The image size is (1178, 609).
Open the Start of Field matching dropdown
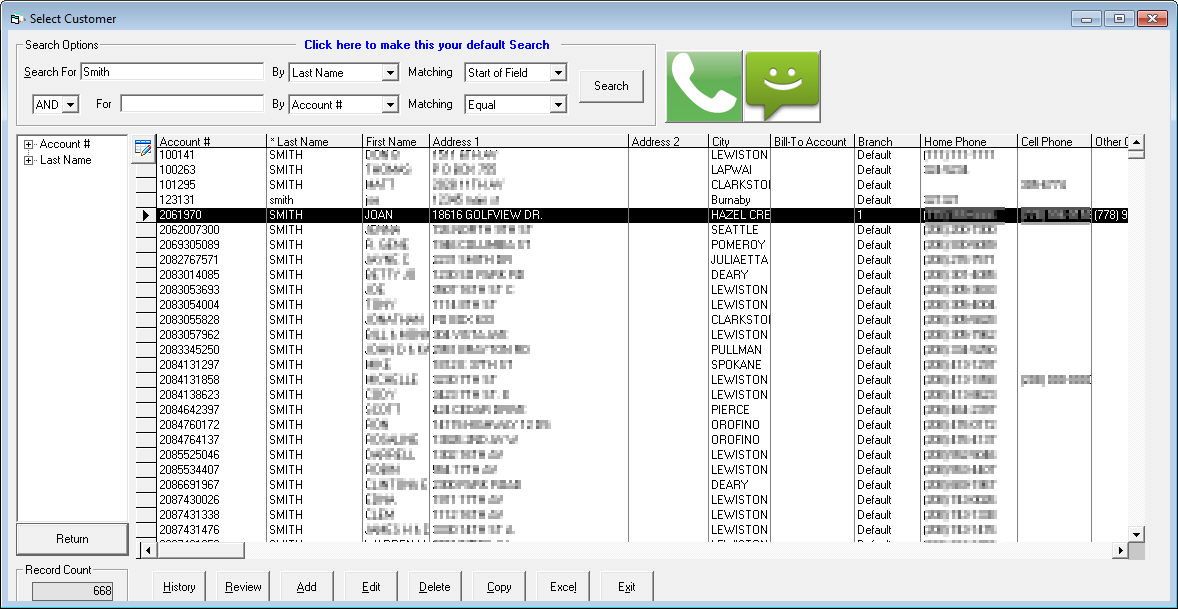[x=557, y=73]
